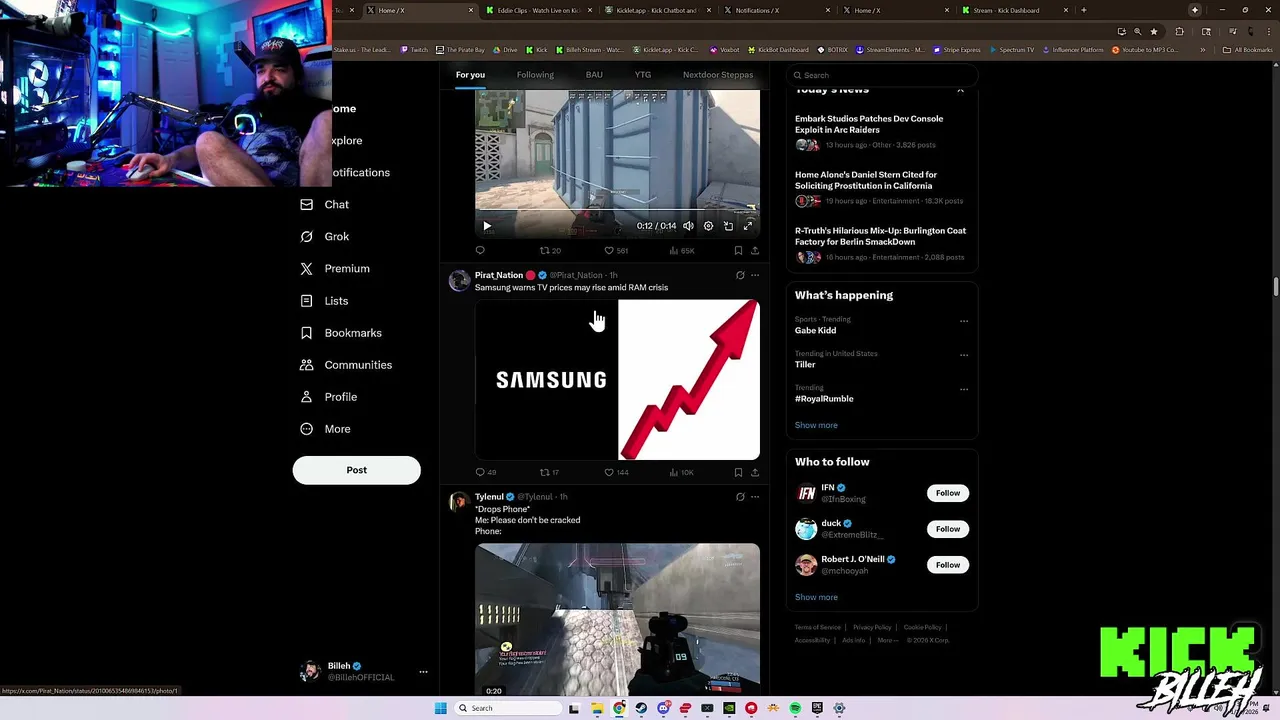Viewport: 1280px width, 720px height.
Task: Reply to the top video post
Action: click(480, 251)
